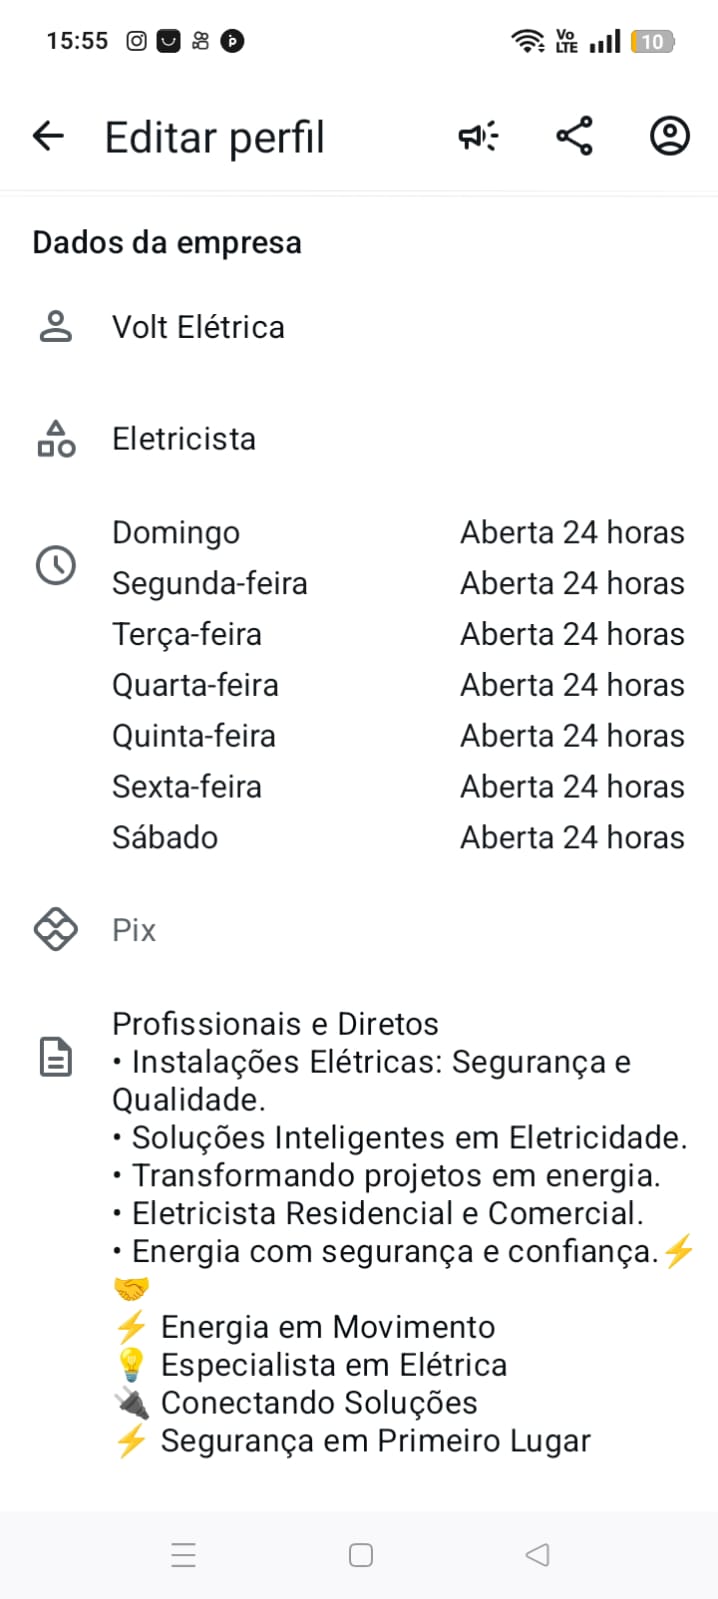
Task: Tap the person icon beside business name
Action: tap(56, 327)
